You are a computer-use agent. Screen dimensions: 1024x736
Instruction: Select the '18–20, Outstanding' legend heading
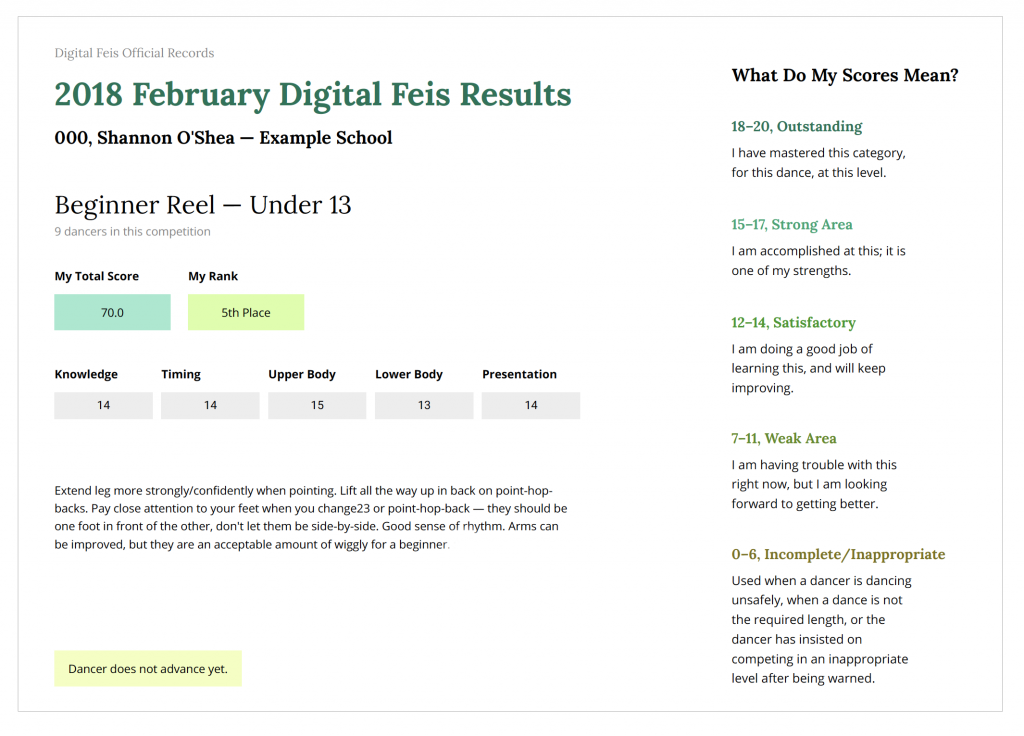(x=797, y=127)
